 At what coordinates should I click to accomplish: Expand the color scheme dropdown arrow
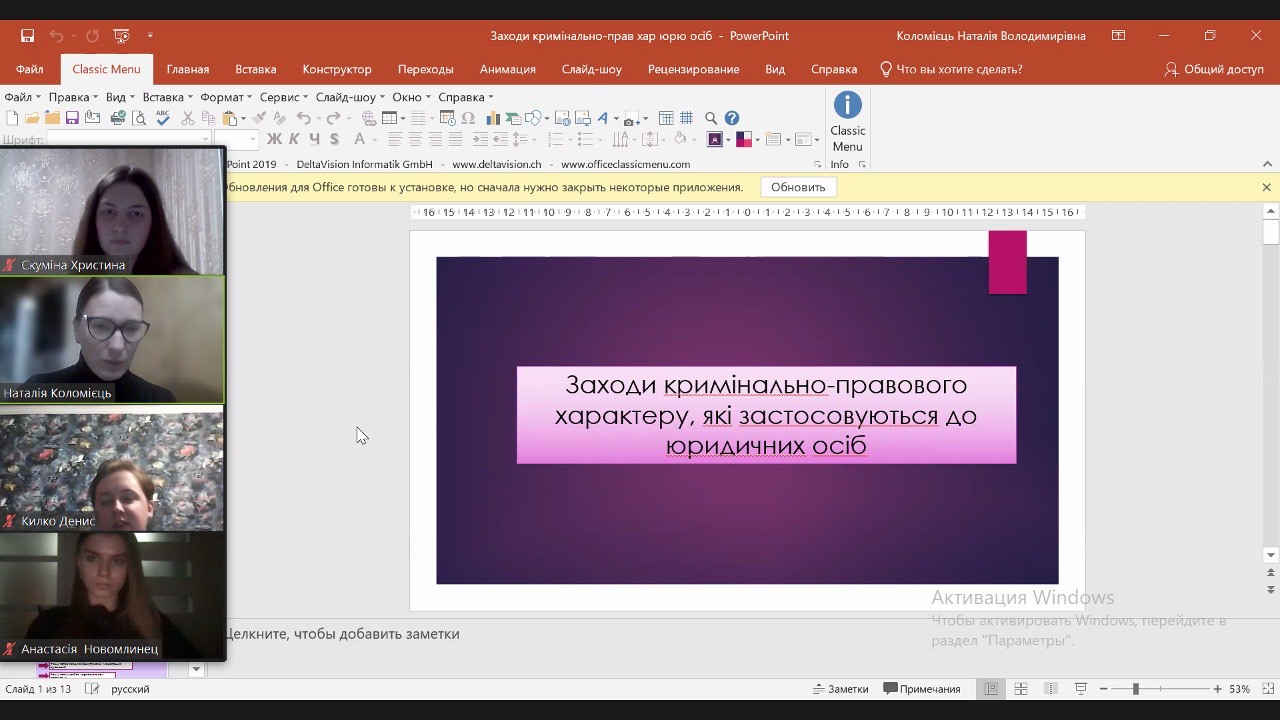tap(757, 140)
